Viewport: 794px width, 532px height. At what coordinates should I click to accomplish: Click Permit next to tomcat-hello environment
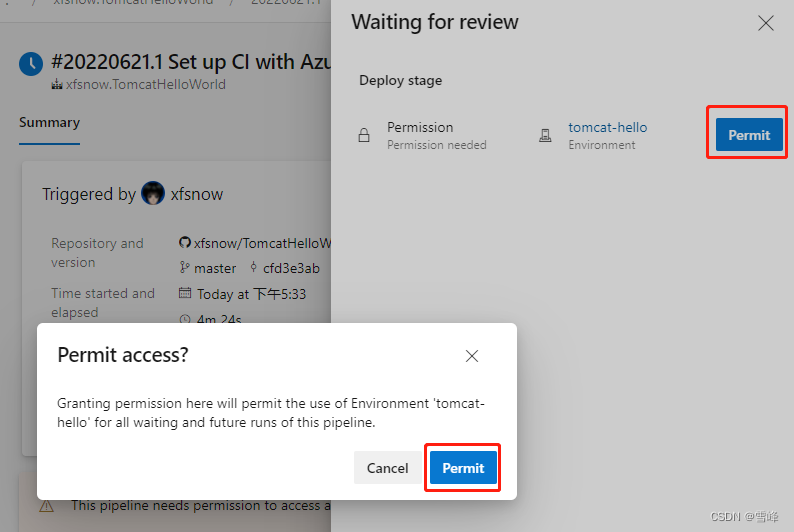click(x=749, y=135)
